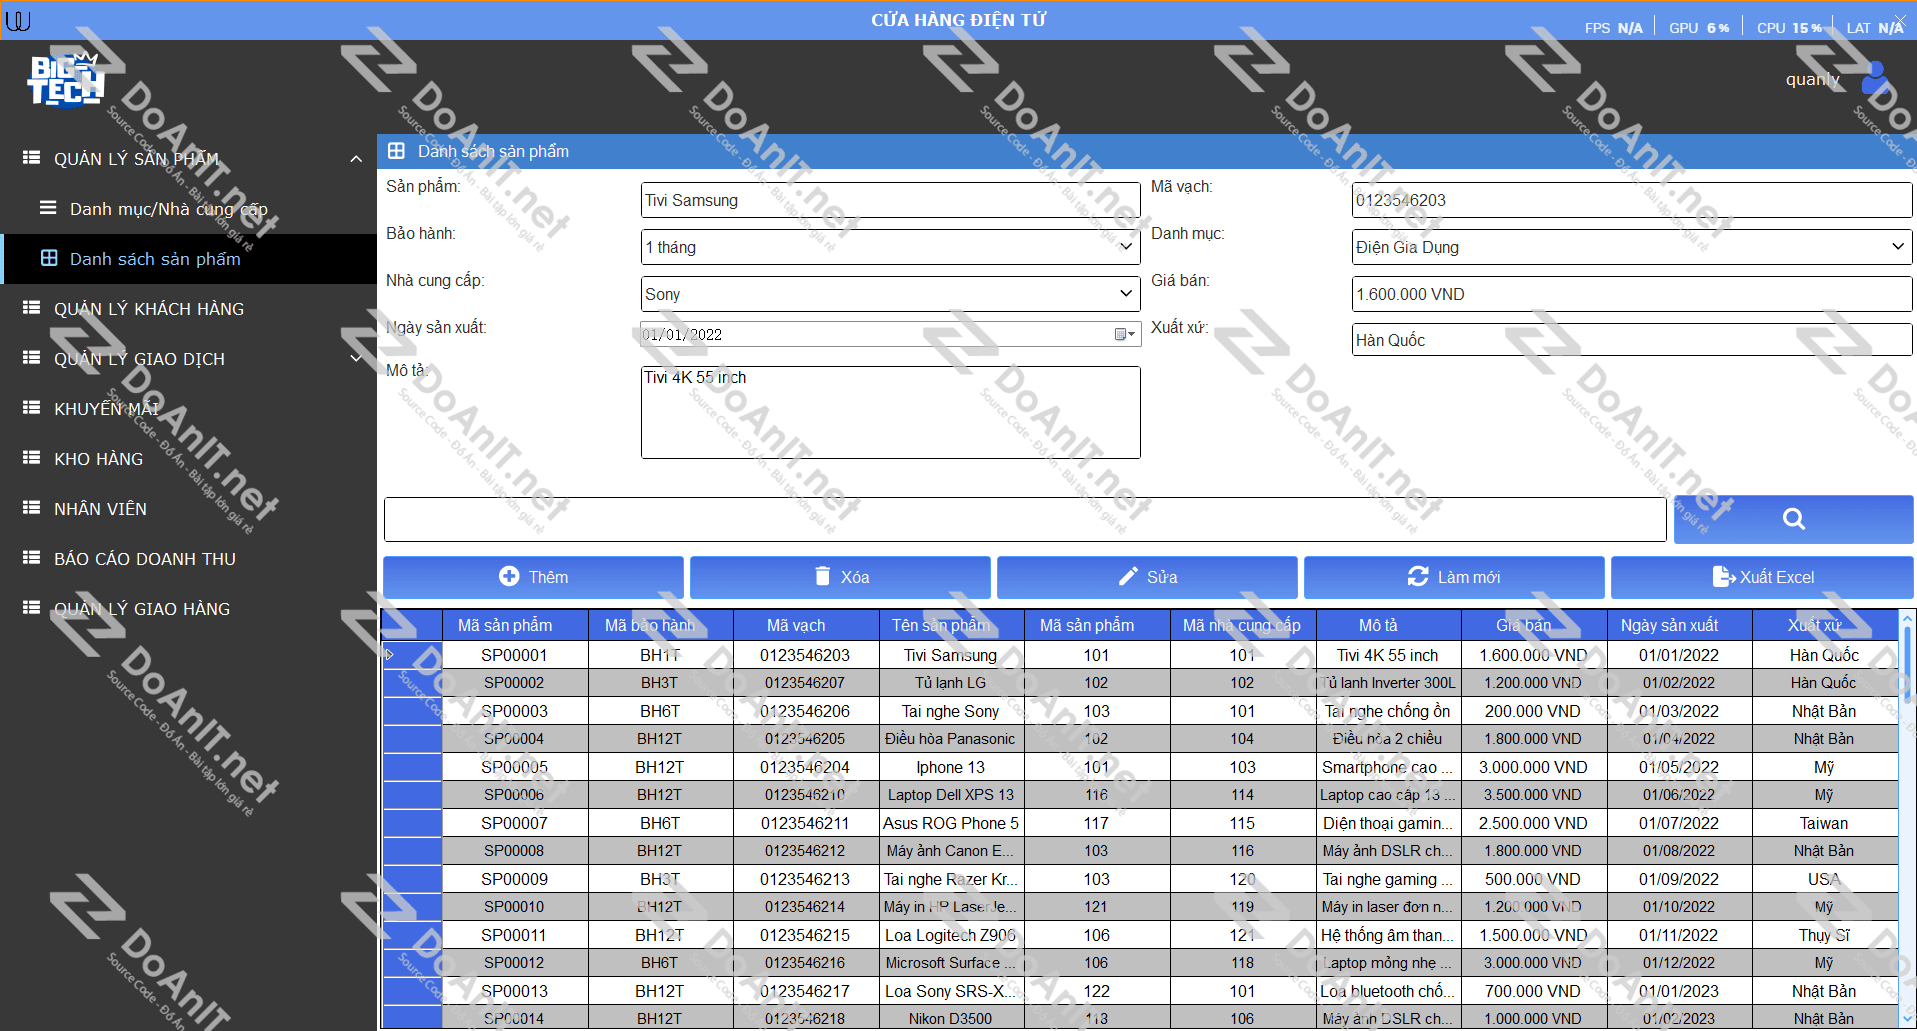
Task: Click the list icon beside BÁO CÁO DOANH THU
Action: pos(32,558)
